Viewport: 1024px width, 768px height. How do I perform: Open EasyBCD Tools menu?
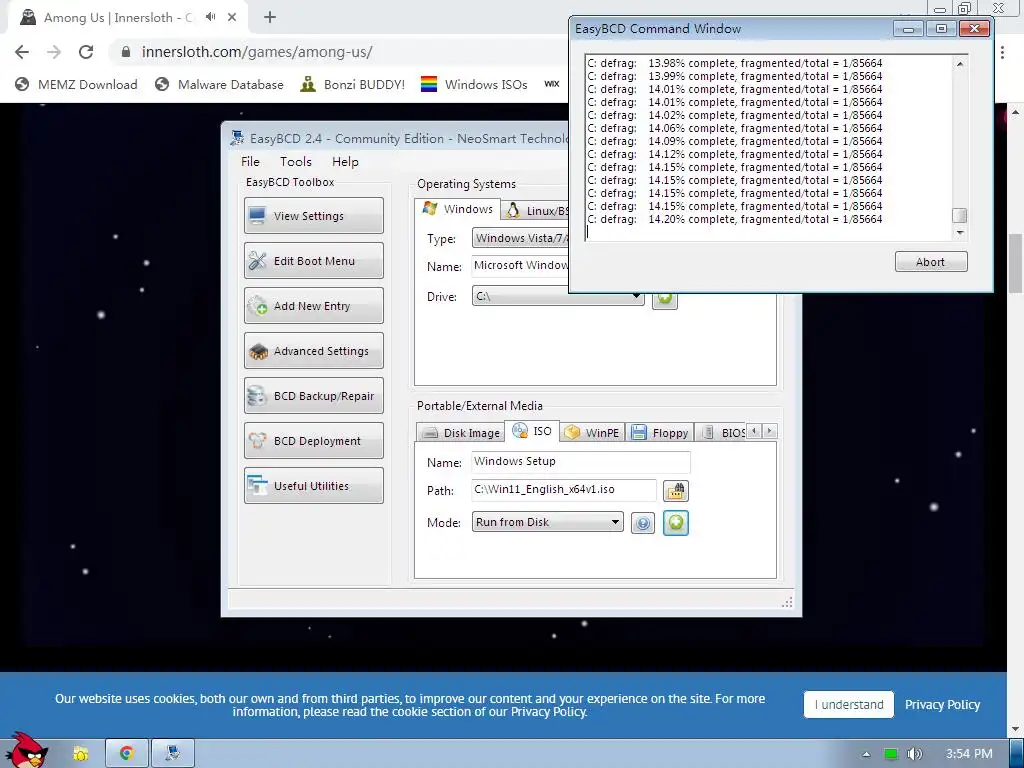[296, 161]
